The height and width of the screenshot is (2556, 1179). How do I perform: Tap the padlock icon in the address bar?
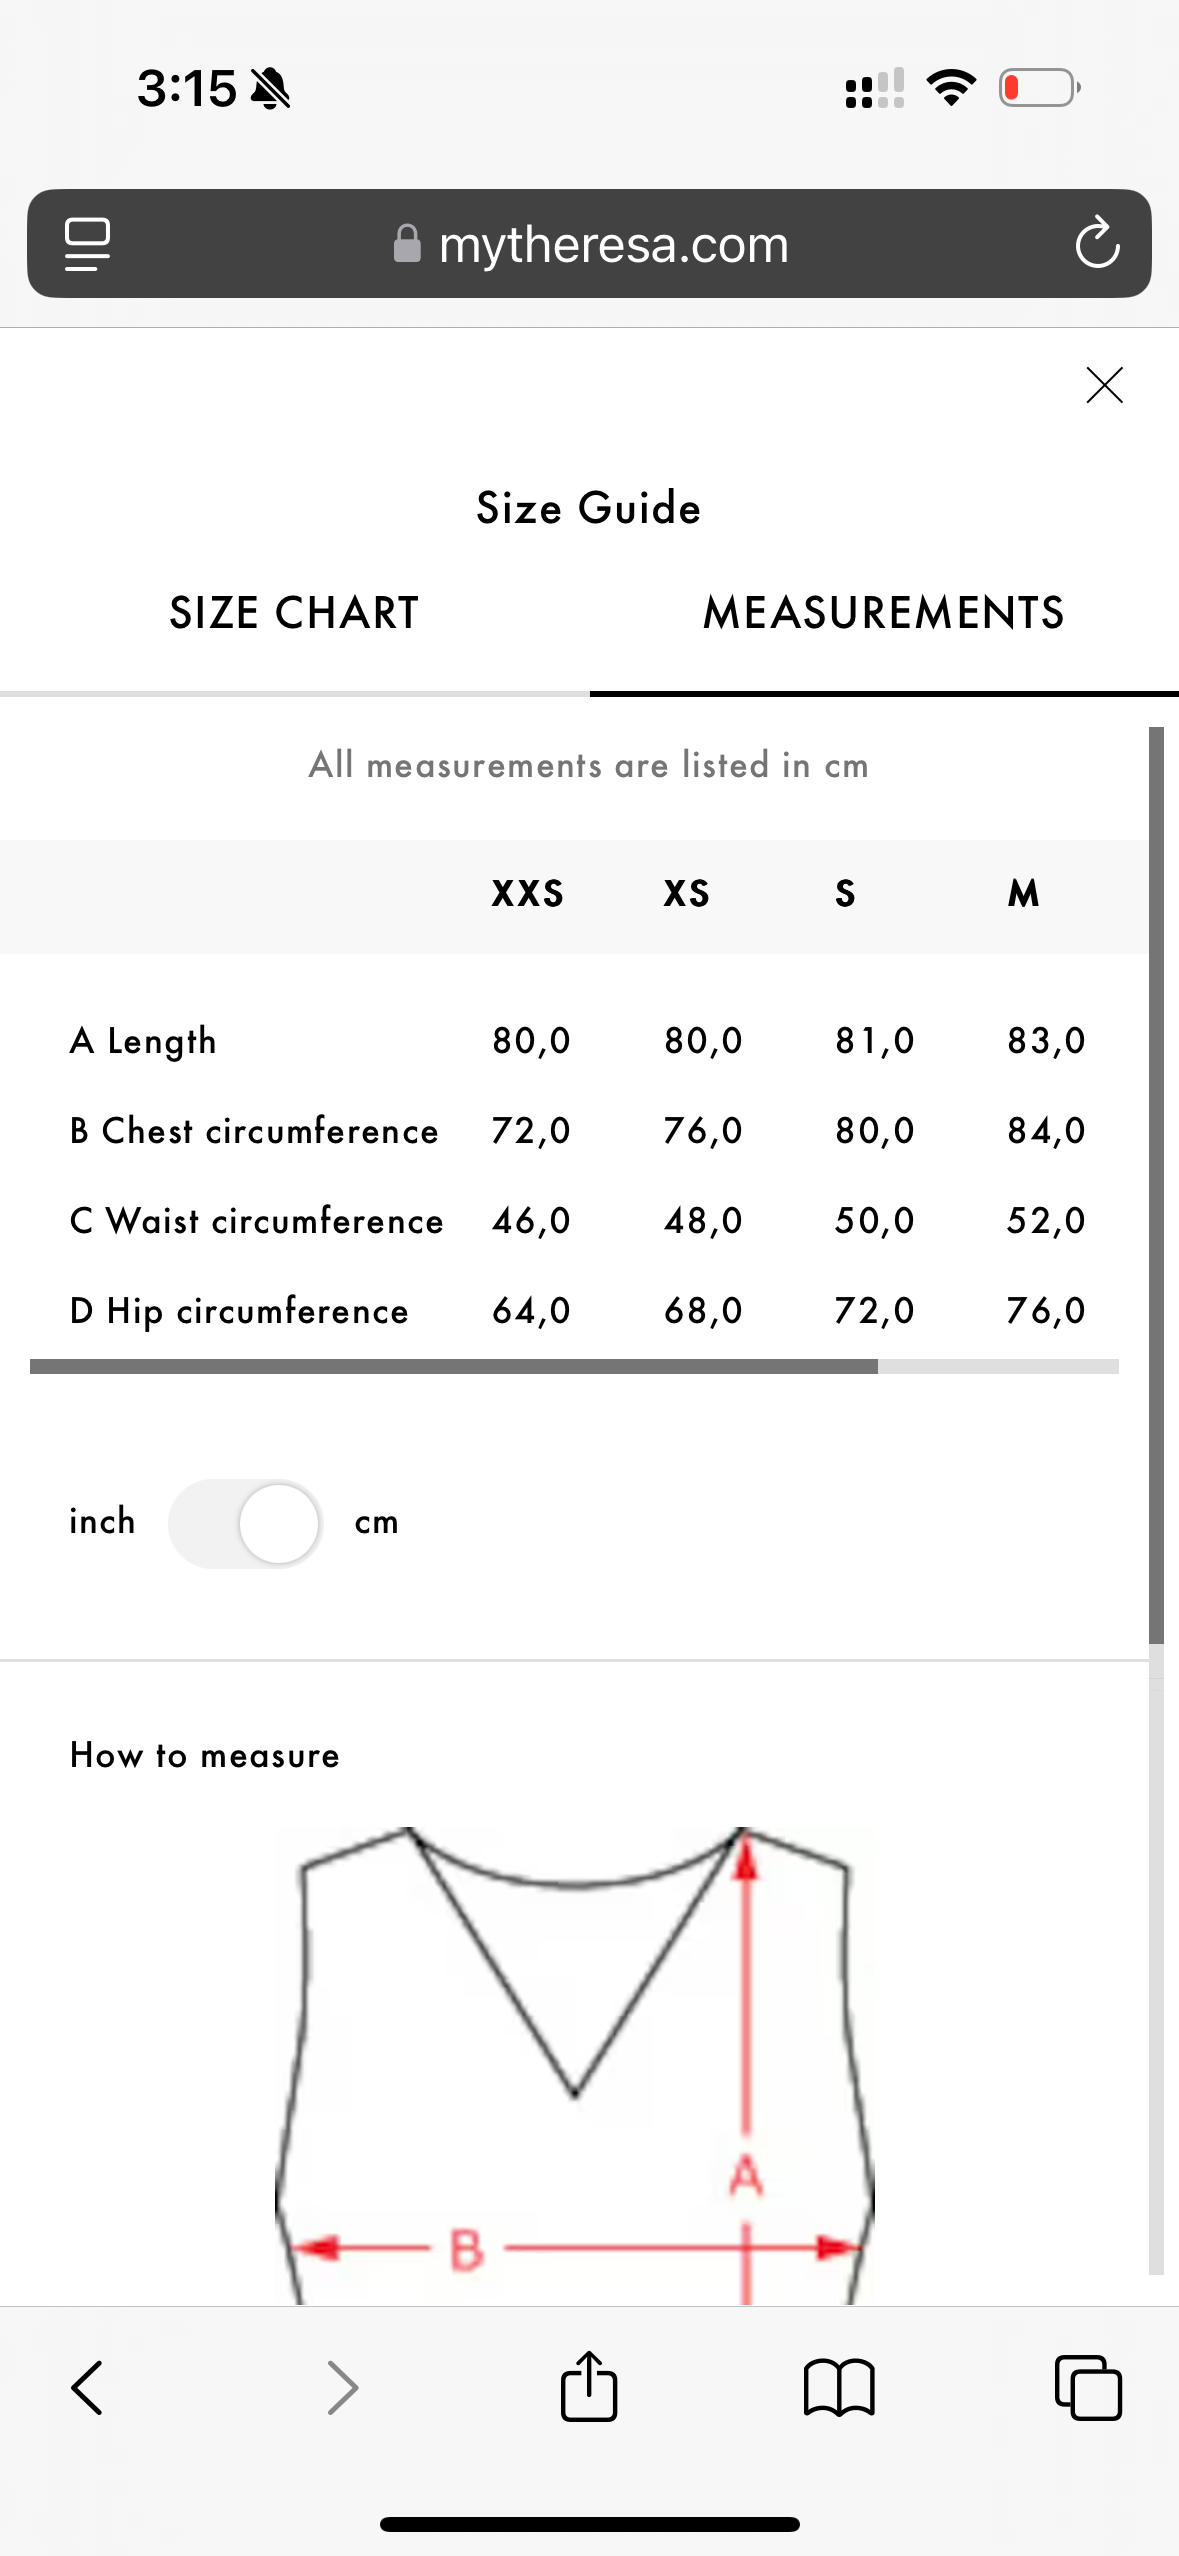click(x=407, y=244)
